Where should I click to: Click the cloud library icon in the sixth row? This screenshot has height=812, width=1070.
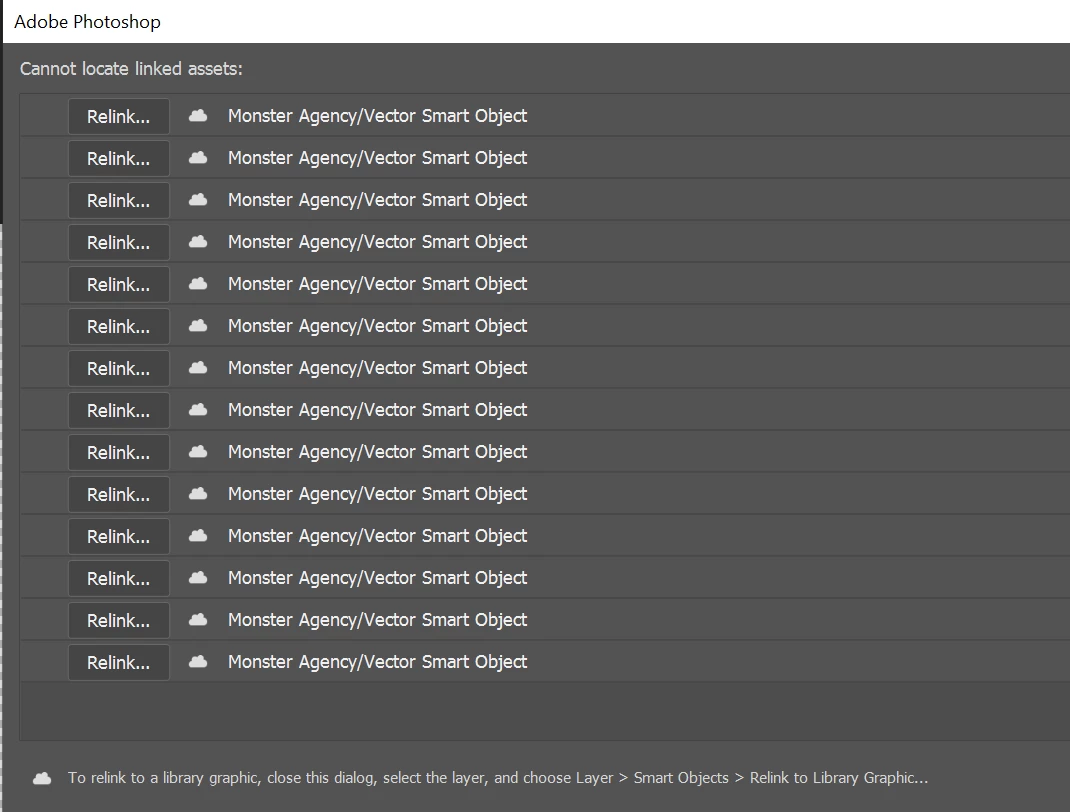[198, 325]
